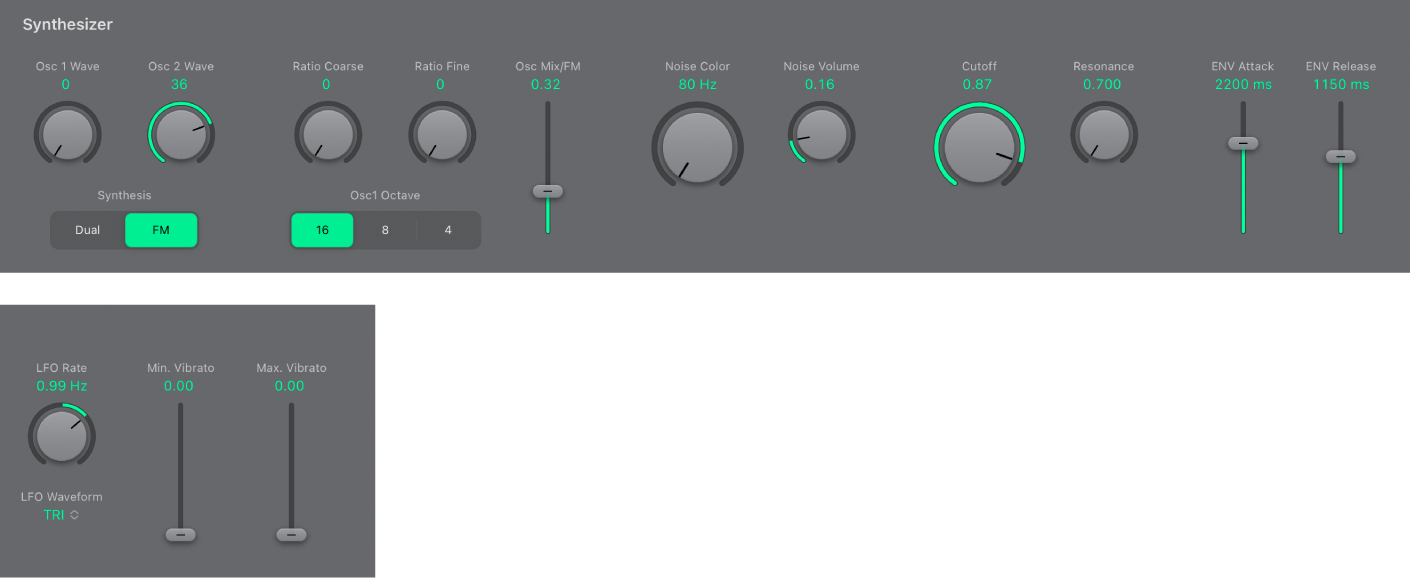Click the Osc 1 Wave knob
Viewport: 1410px width, 580px height.
67,133
